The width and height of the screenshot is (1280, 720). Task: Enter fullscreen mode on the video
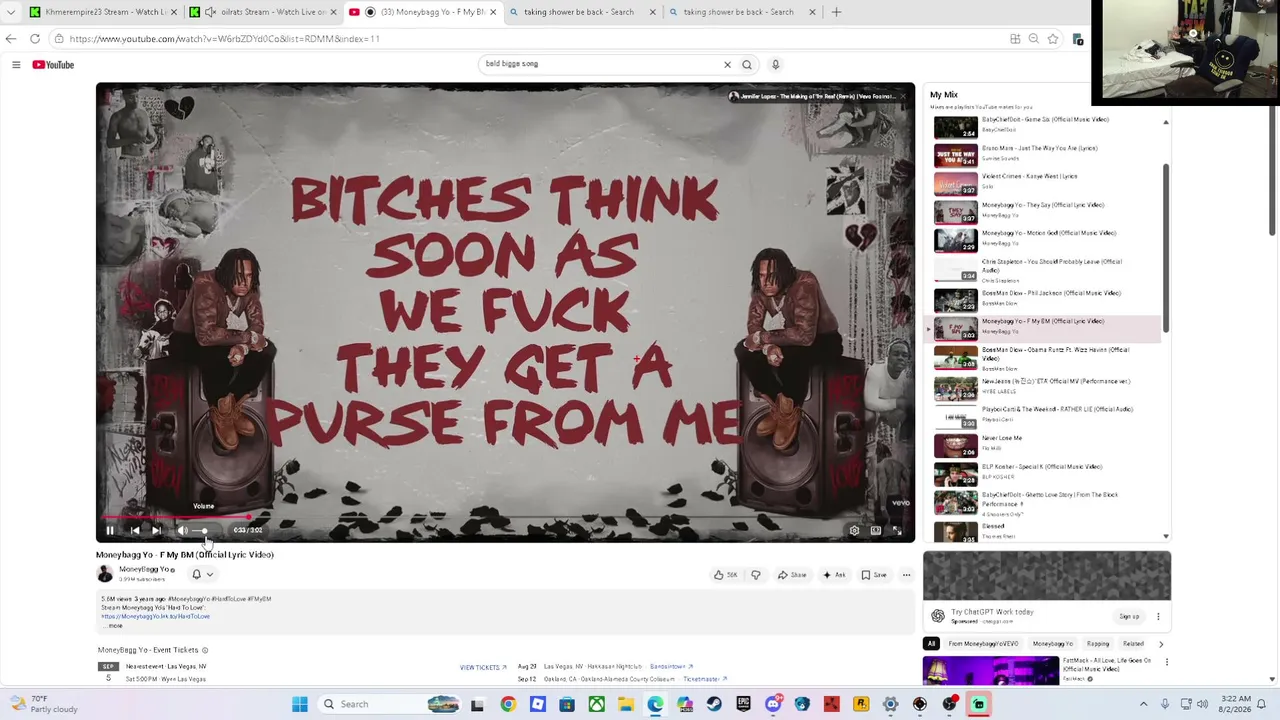(x=897, y=530)
